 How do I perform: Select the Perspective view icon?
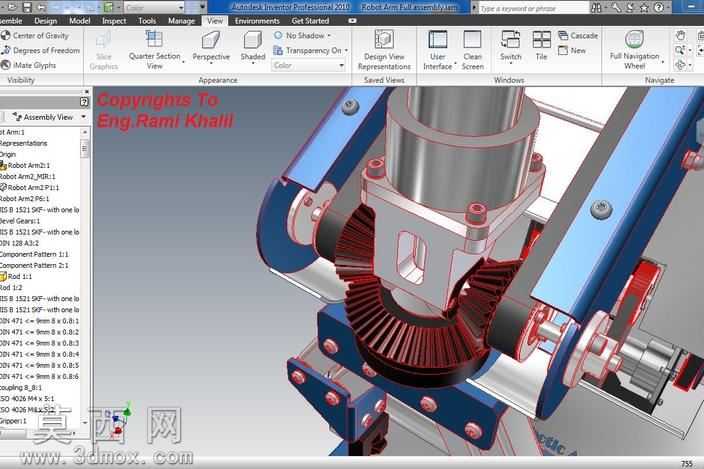(211, 40)
